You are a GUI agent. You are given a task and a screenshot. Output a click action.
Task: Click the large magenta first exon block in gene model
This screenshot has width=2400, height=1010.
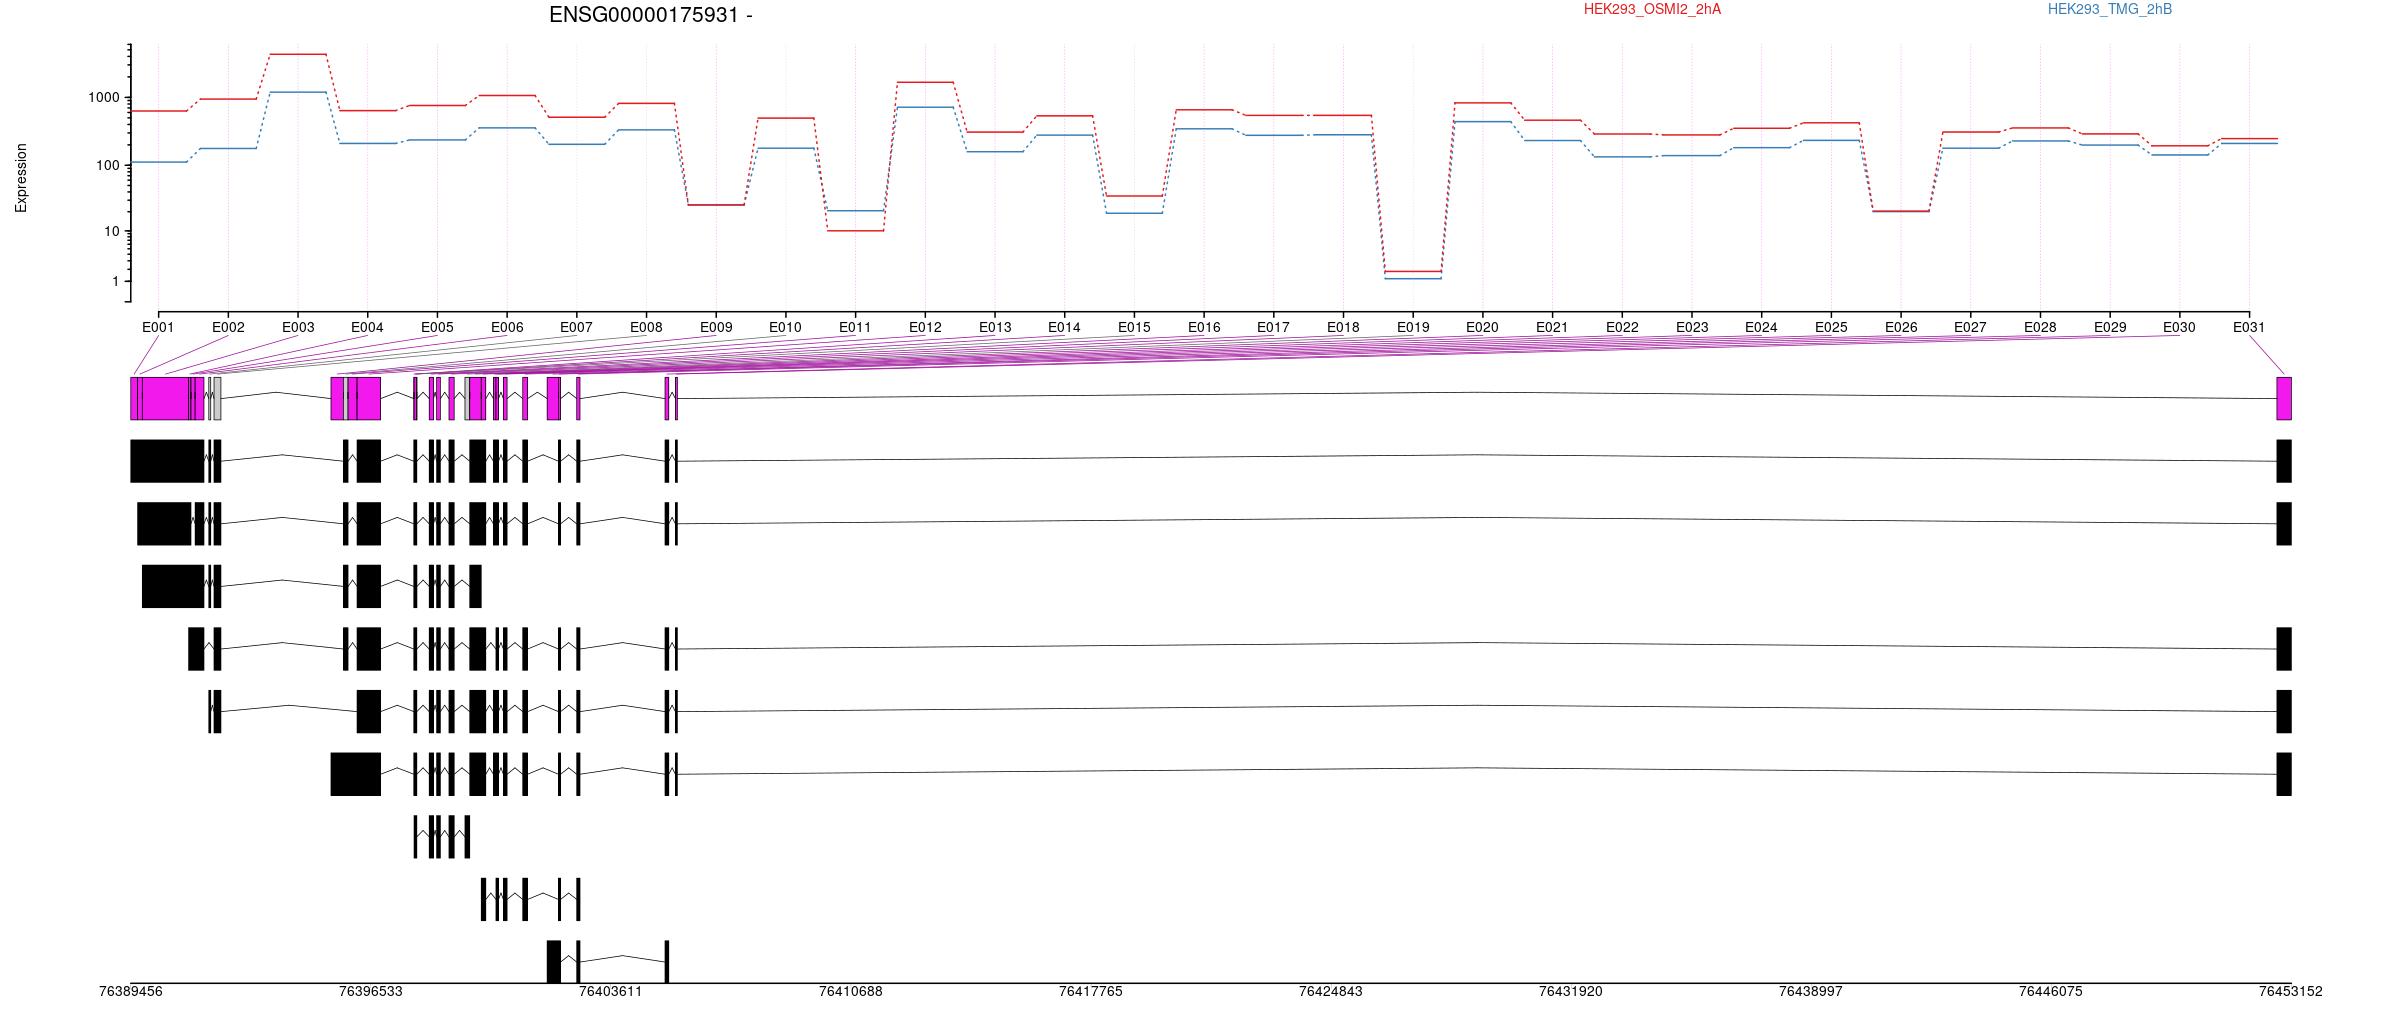[165, 398]
